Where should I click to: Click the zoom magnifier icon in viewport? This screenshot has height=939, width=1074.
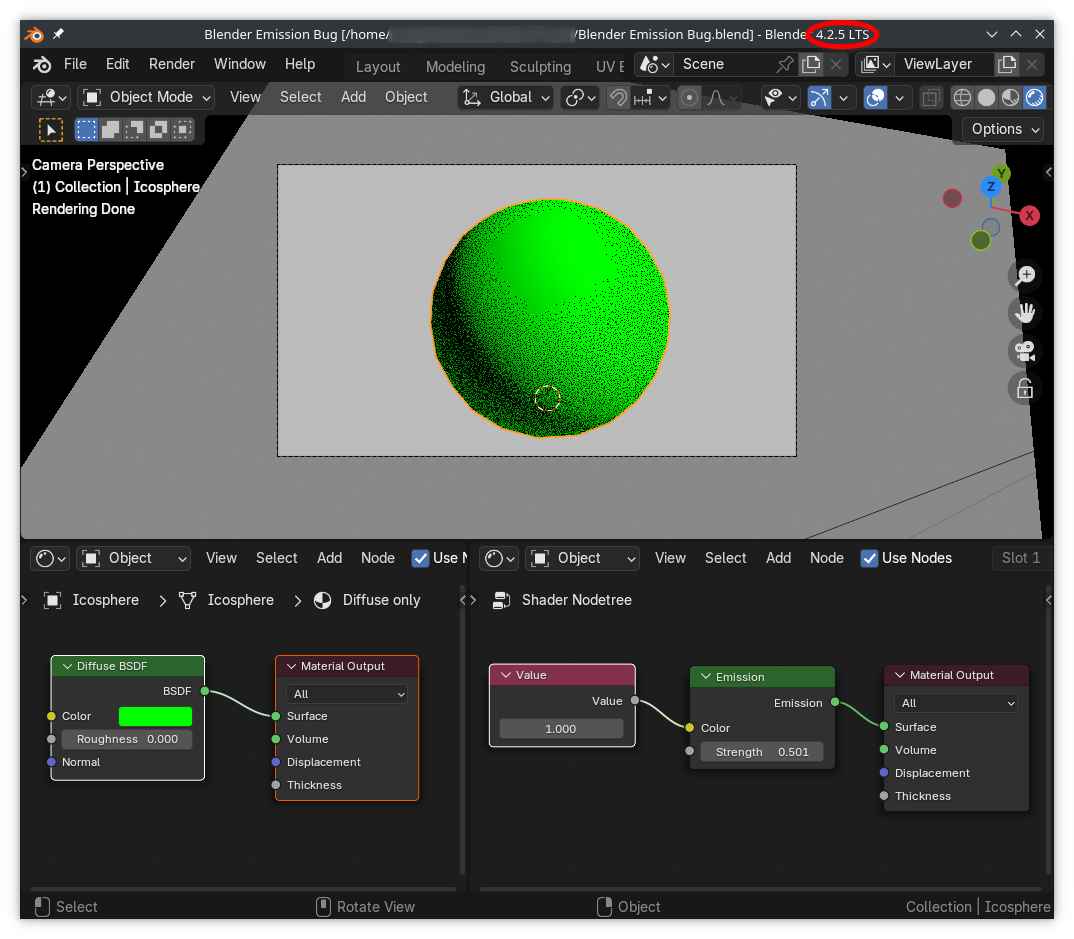(1025, 275)
